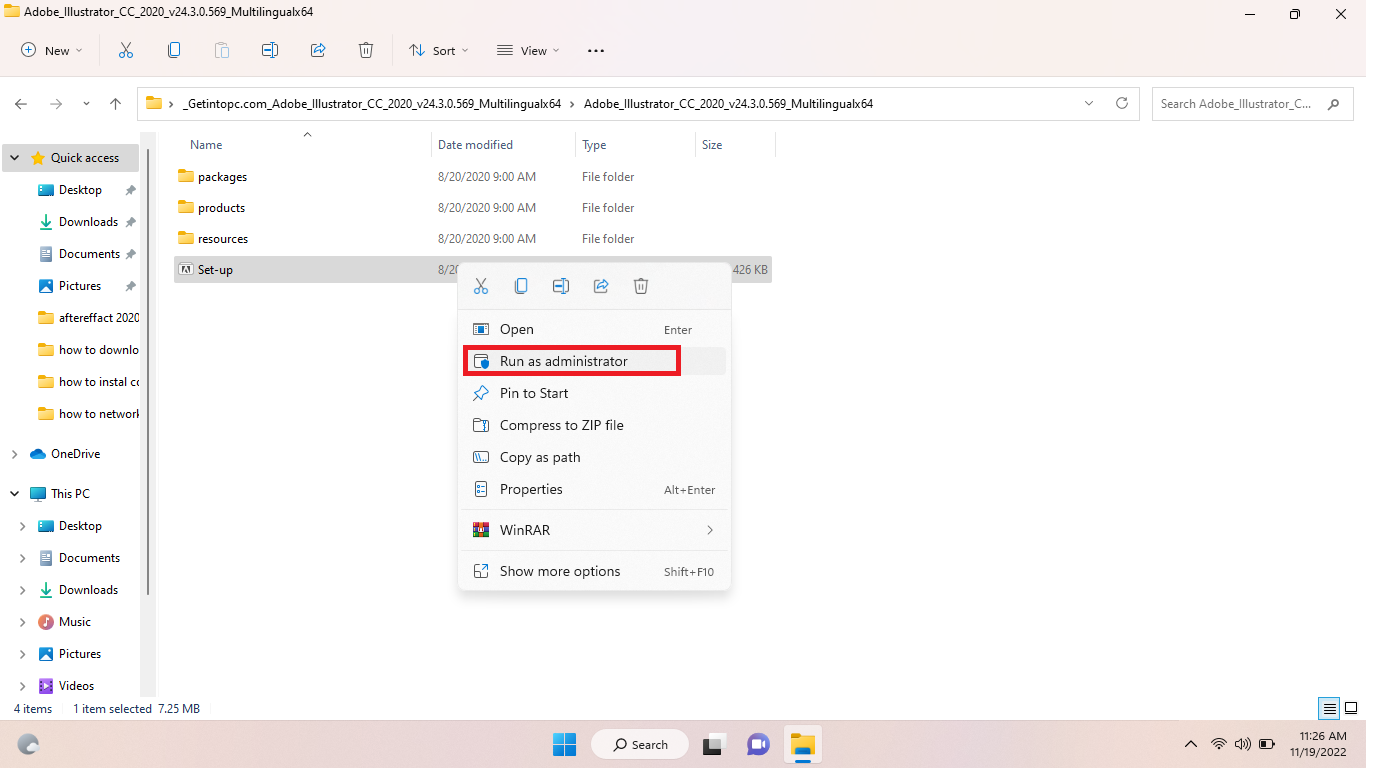
Task: Collapse the This PC tree node
Action: [x=14, y=494]
